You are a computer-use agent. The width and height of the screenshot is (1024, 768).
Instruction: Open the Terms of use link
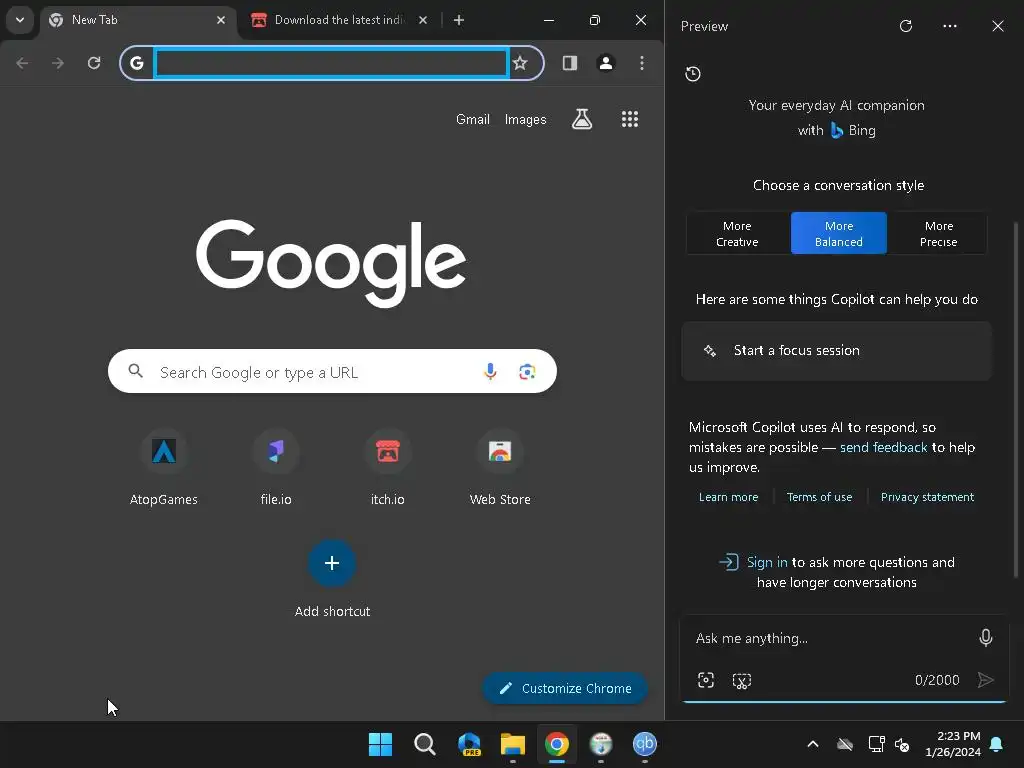click(819, 497)
